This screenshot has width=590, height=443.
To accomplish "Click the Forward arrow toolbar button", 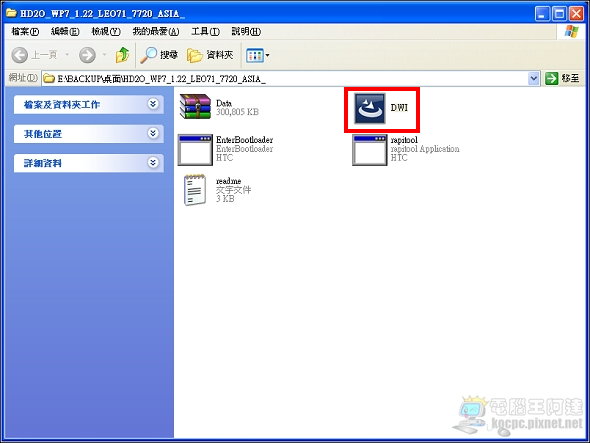I will click(87, 55).
